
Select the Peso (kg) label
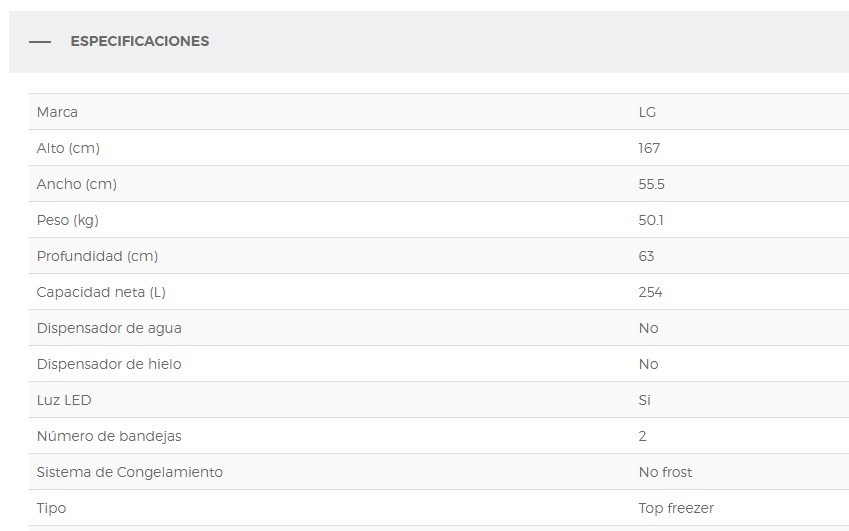67,220
